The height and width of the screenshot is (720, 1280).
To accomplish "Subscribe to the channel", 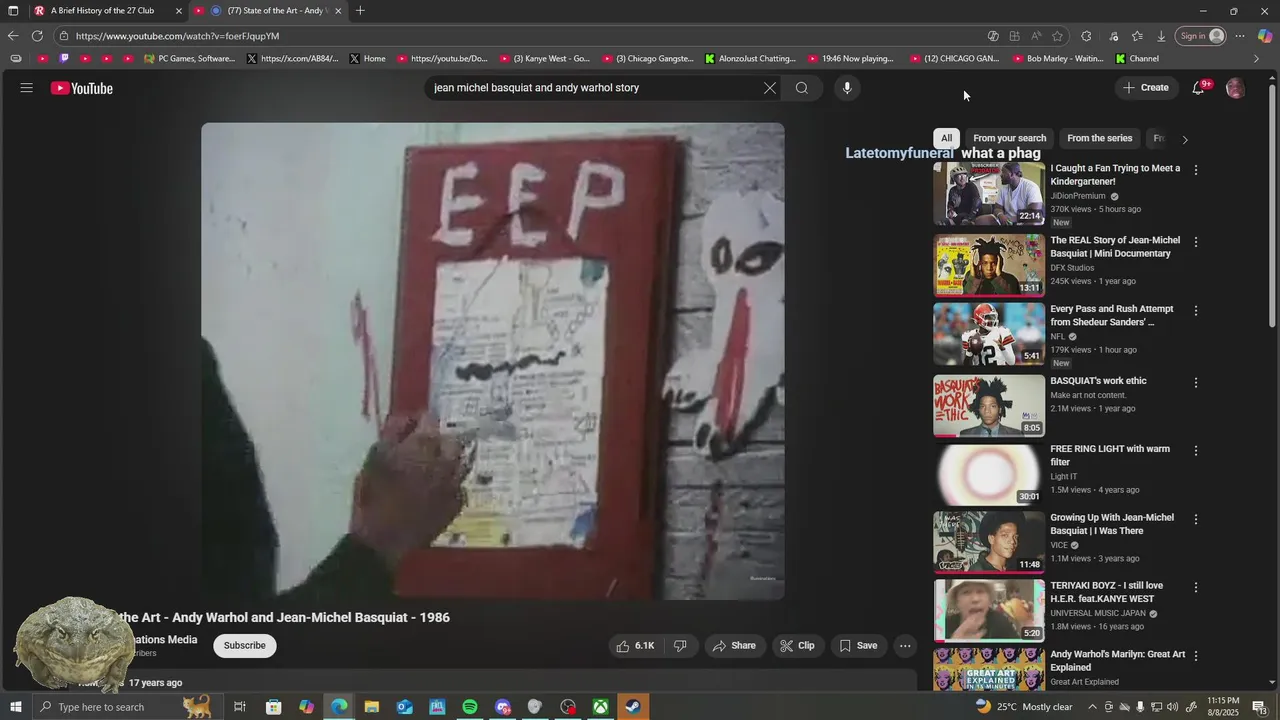I will (x=245, y=646).
